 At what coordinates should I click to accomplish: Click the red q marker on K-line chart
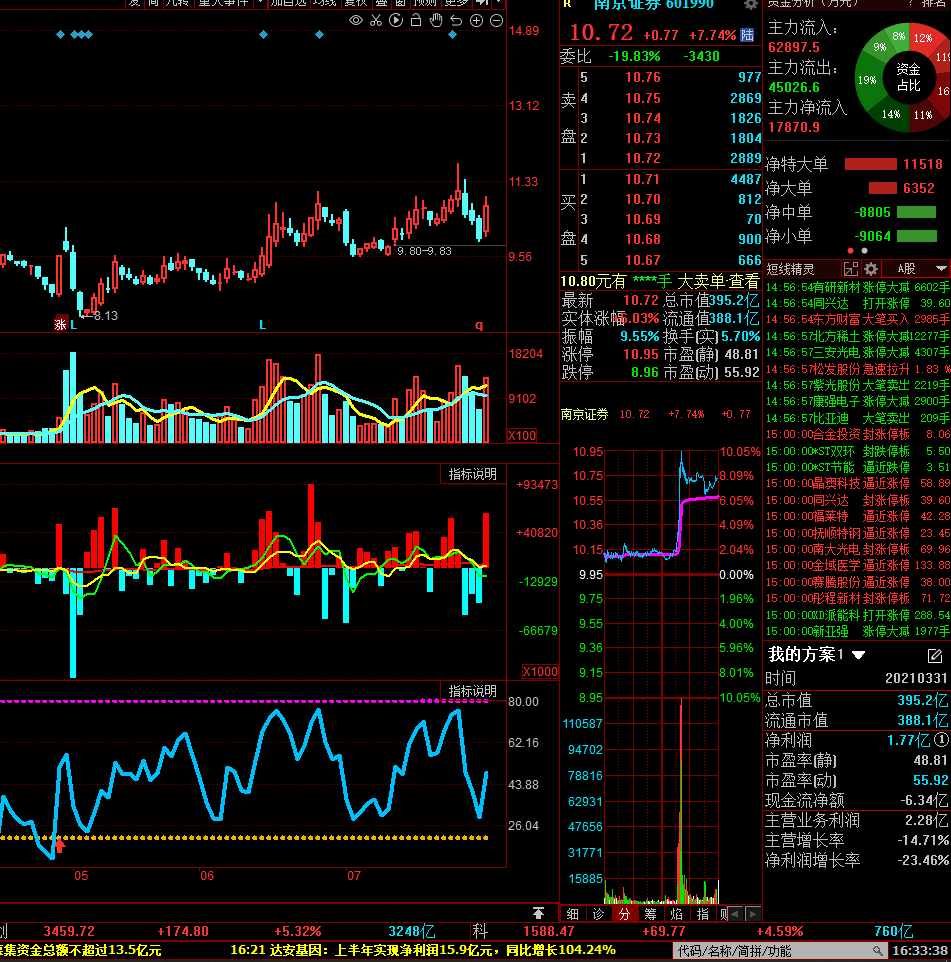[479, 325]
